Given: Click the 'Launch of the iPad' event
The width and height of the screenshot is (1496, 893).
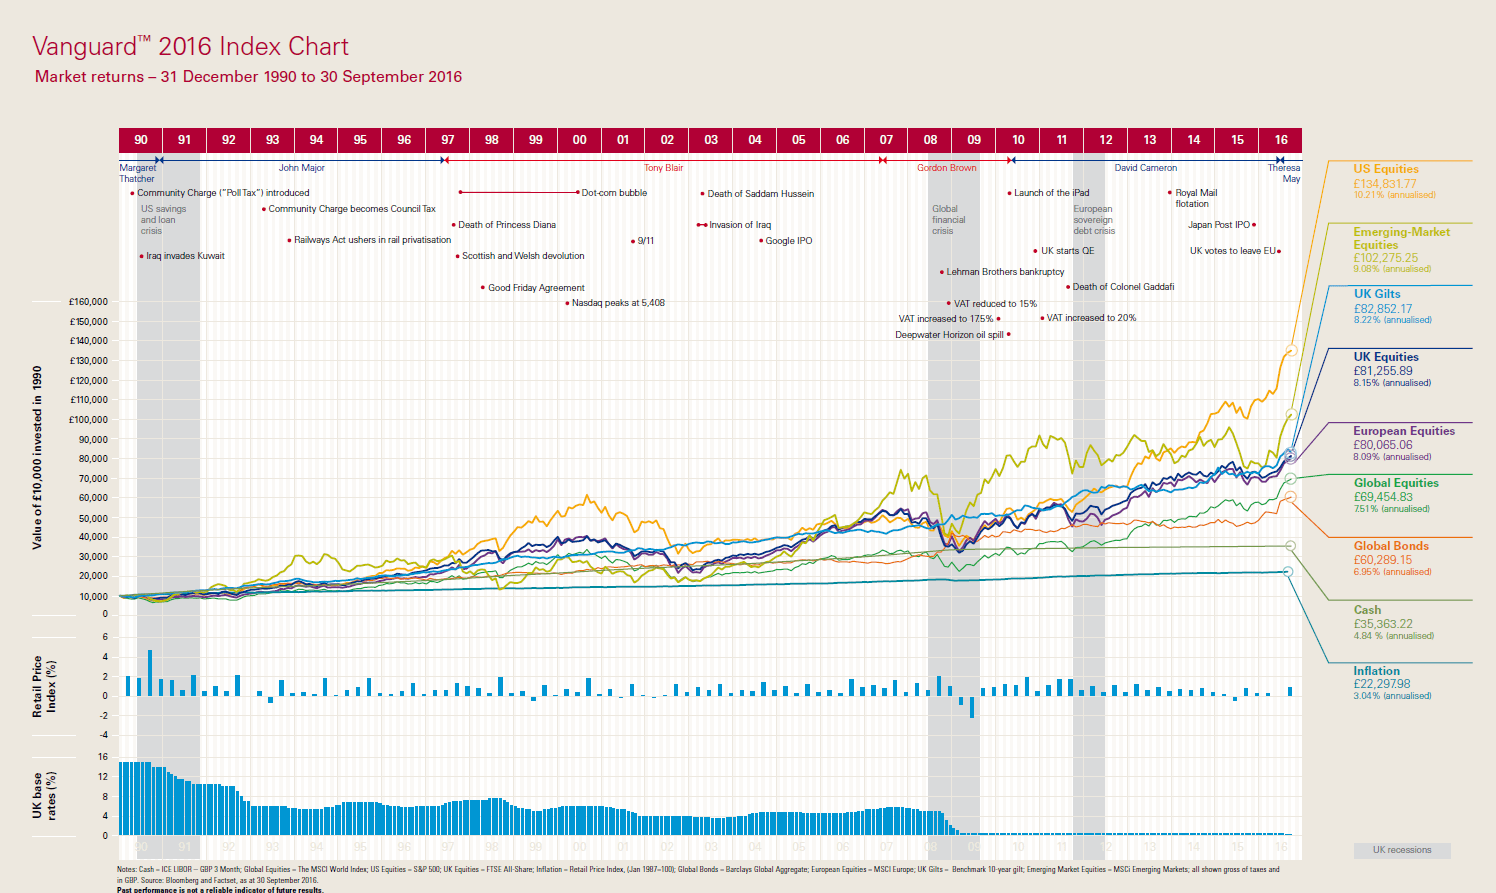Looking at the screenshot, I should click(x=1052, y=193).
